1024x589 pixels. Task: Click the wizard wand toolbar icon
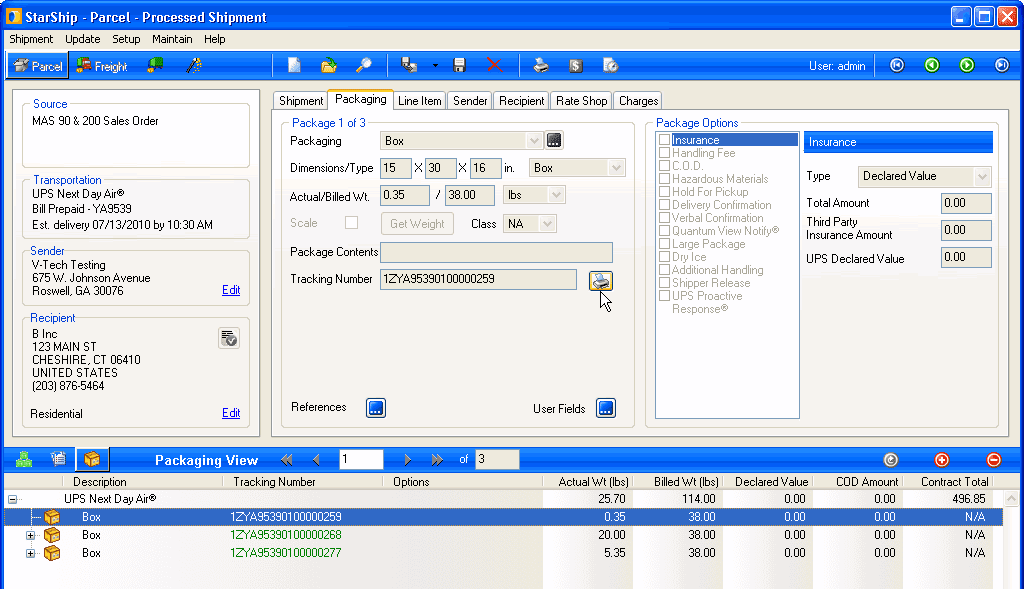(x=194, y=65)
